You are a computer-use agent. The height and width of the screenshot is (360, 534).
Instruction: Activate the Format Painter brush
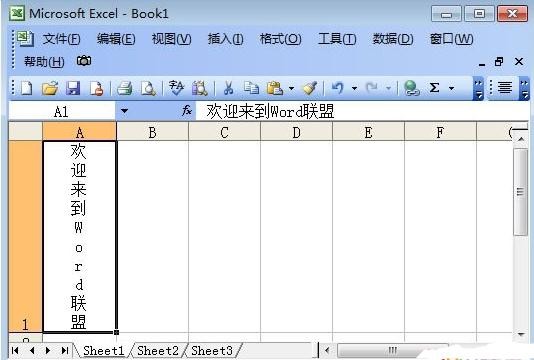(x=310, y=88)
